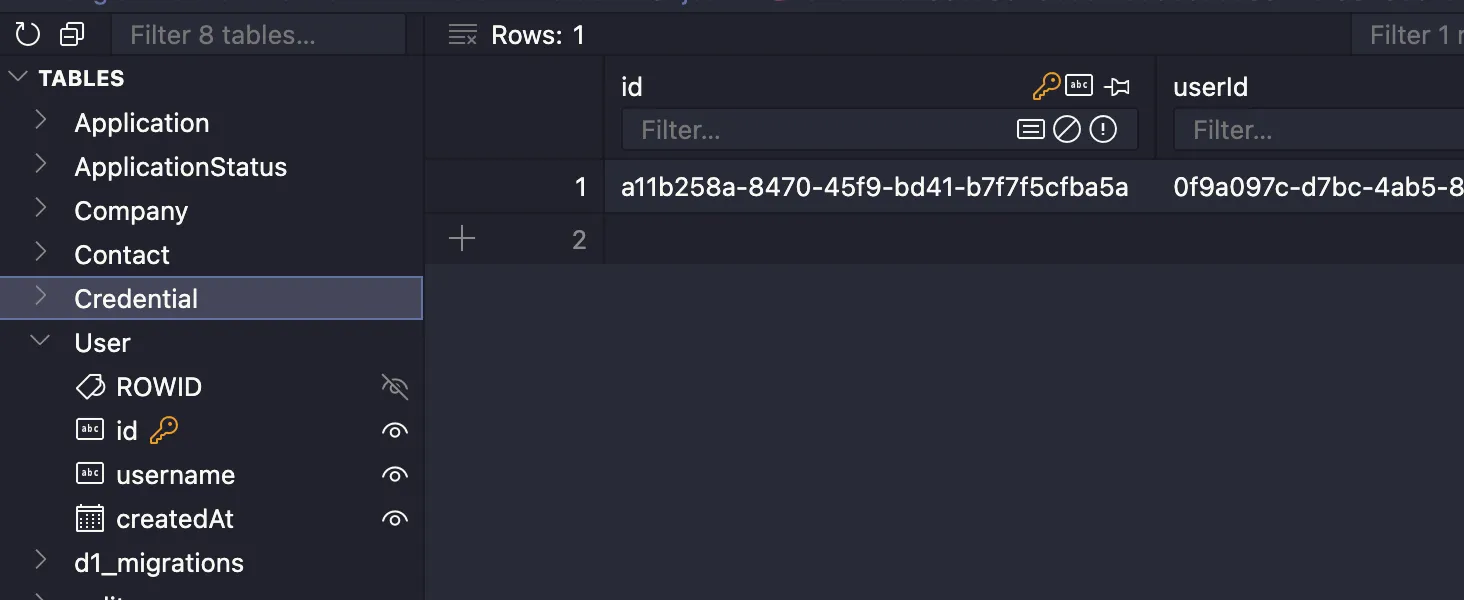
Task: Toggle visibility of username column
Action: pyautogui.click(x=395, y=475)
